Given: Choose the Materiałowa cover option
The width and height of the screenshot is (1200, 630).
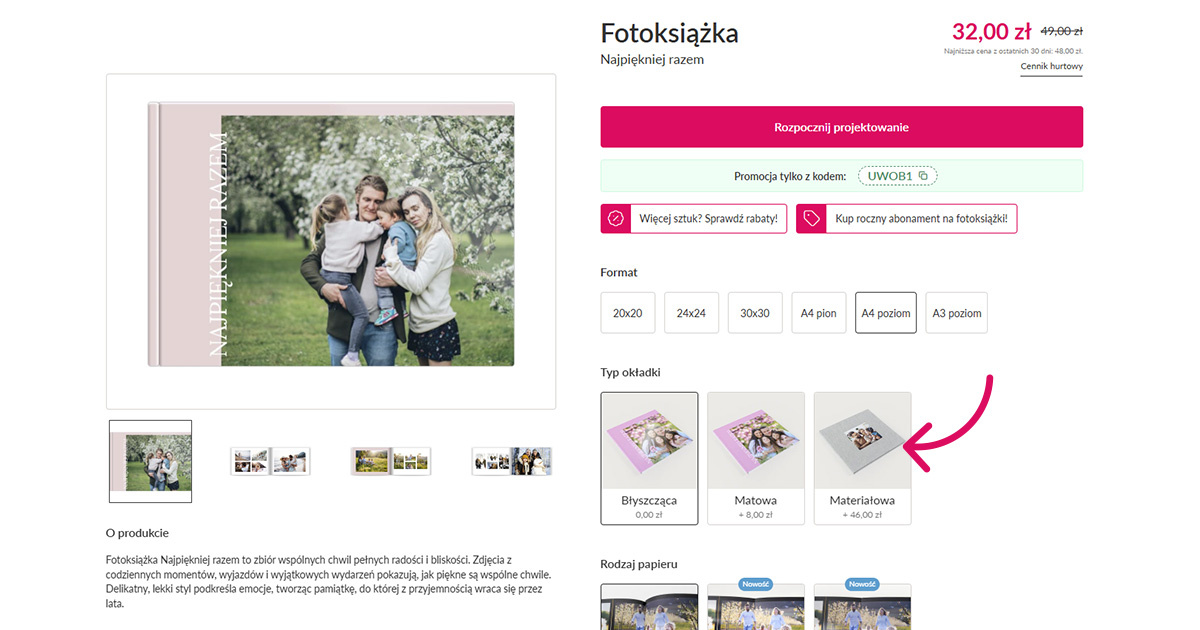Looking at the screenshot, I should point(862,458).
